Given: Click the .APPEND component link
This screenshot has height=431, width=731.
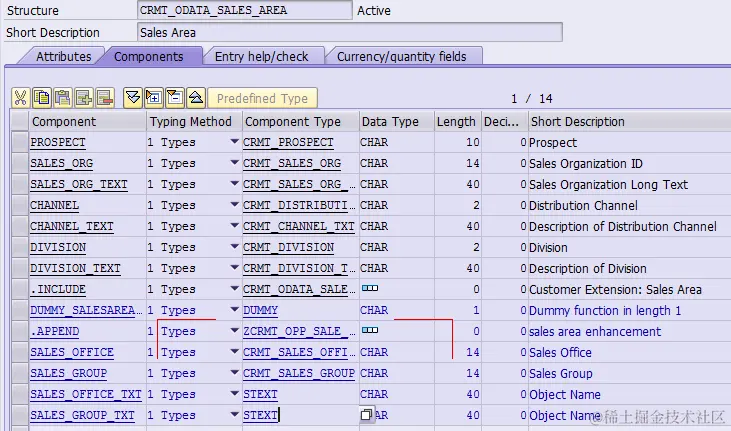Looking at the screenshot, I should click(x=55, y=331).
